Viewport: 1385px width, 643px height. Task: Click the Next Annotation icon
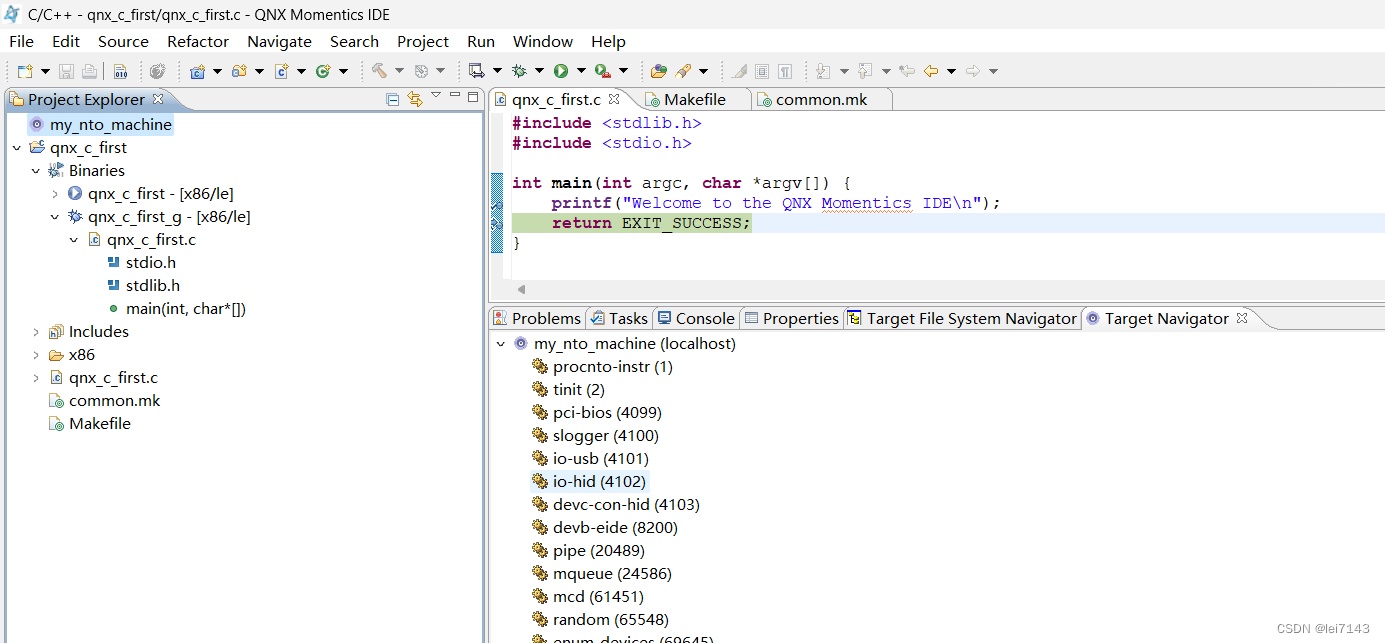pyautogui.click(x=823, y=71)
